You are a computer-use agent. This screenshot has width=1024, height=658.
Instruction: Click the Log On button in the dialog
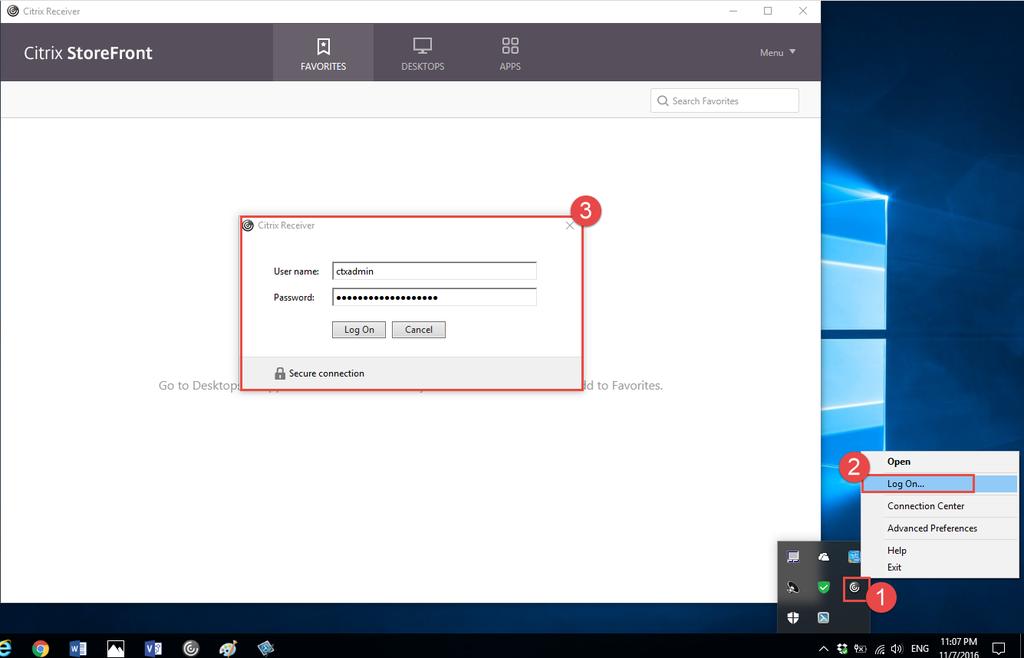coord(359,330)
